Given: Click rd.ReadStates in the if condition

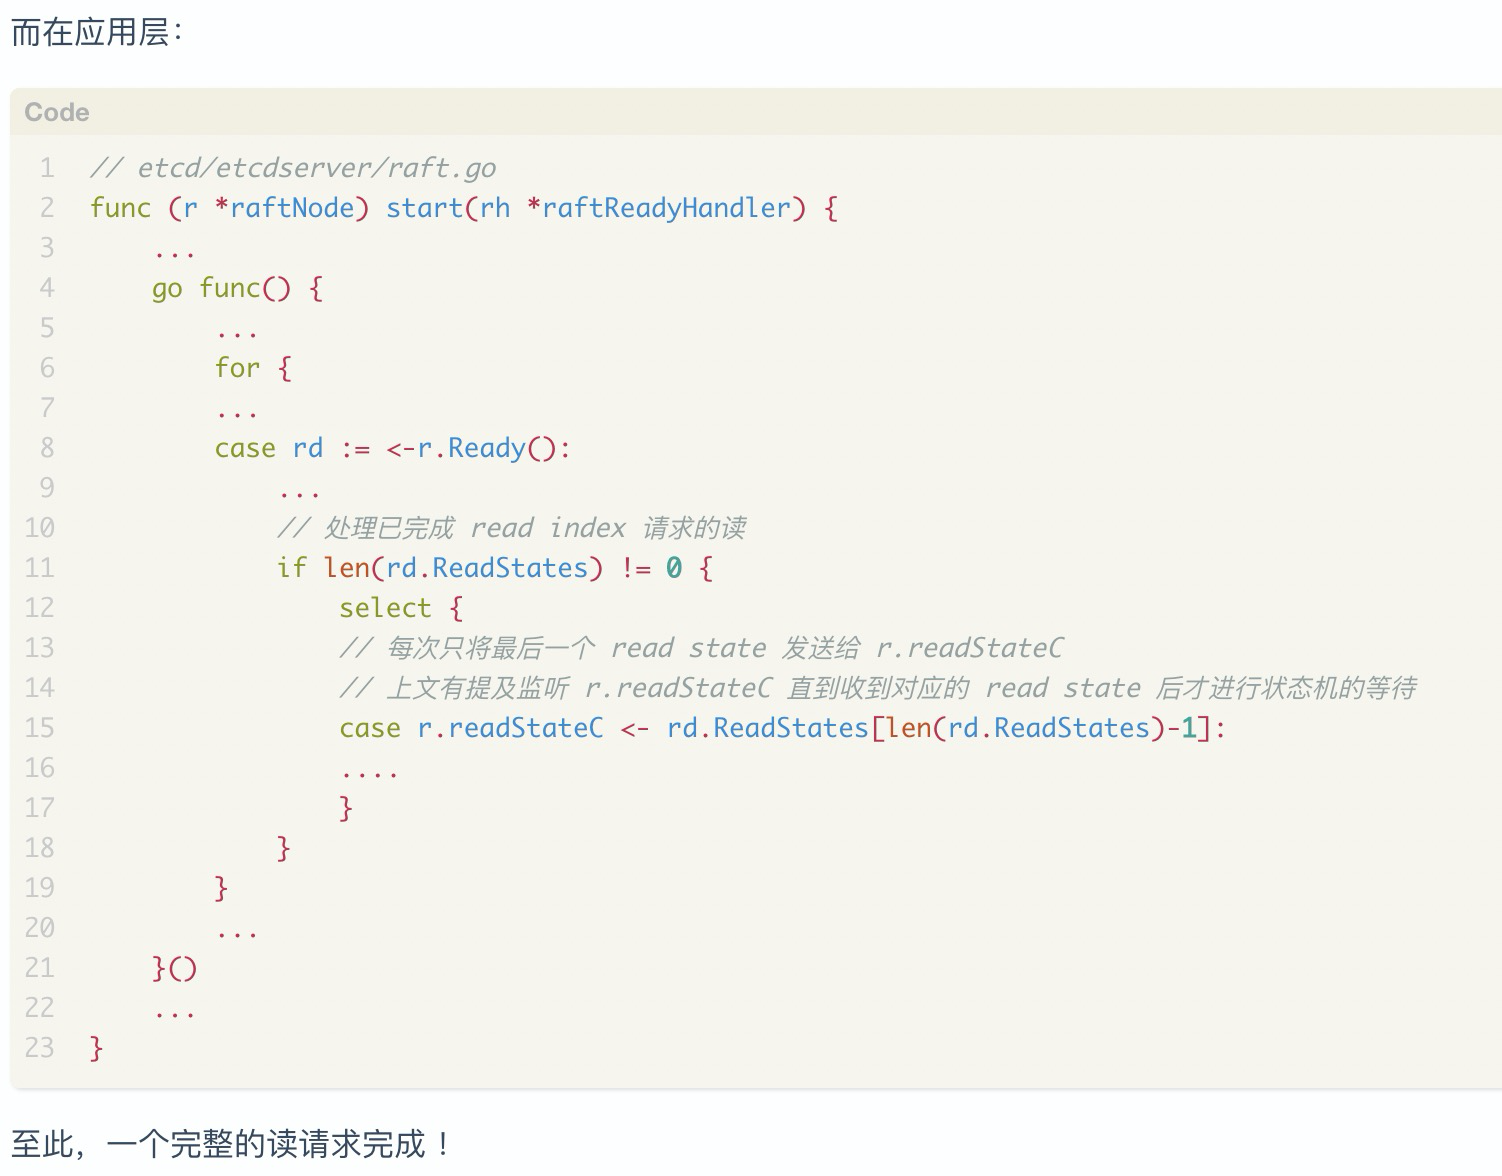Looking at the screenshot, I should point(487,568).
